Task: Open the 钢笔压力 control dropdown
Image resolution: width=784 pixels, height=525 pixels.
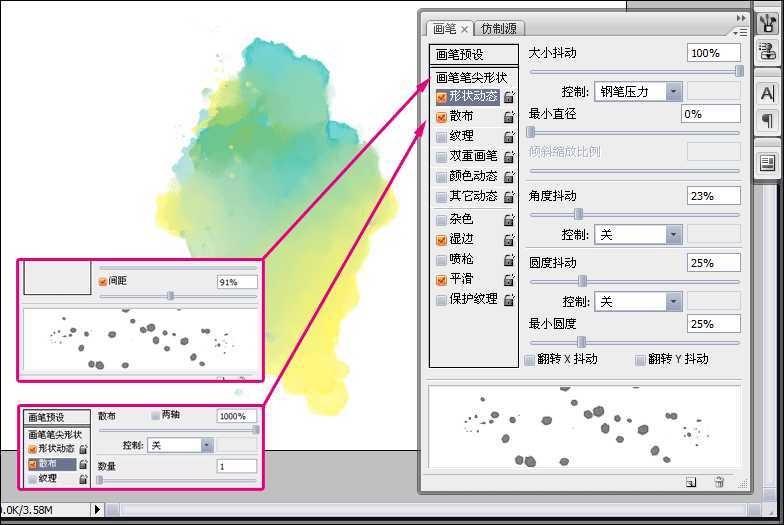Action: pyautogui.click(x=638, y=92)
